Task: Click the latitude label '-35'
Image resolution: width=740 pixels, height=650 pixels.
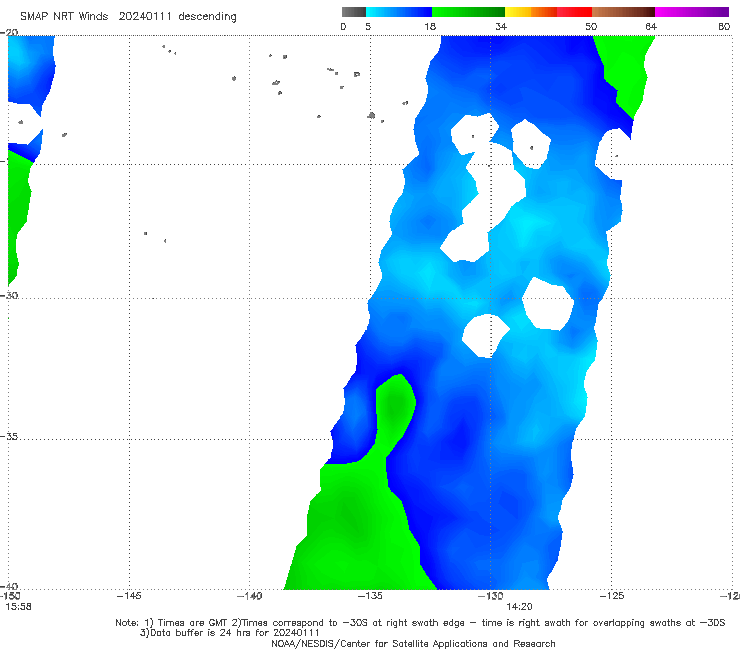Action: point(9,436)
